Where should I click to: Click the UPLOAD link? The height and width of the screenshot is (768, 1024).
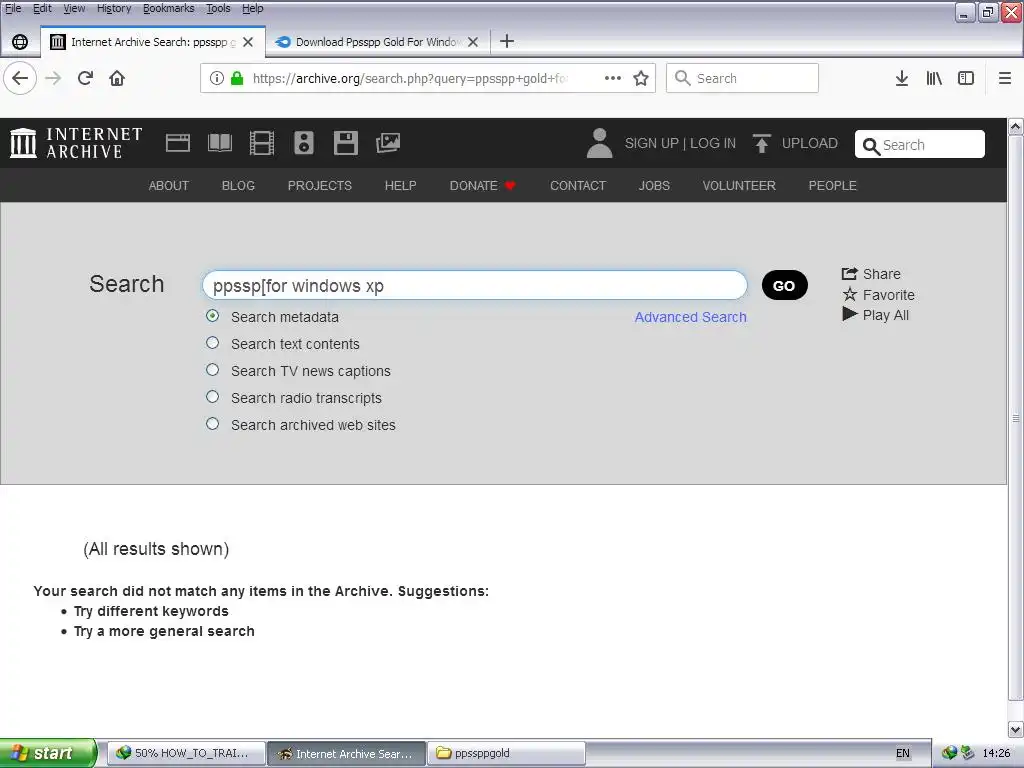pos(810,144)
